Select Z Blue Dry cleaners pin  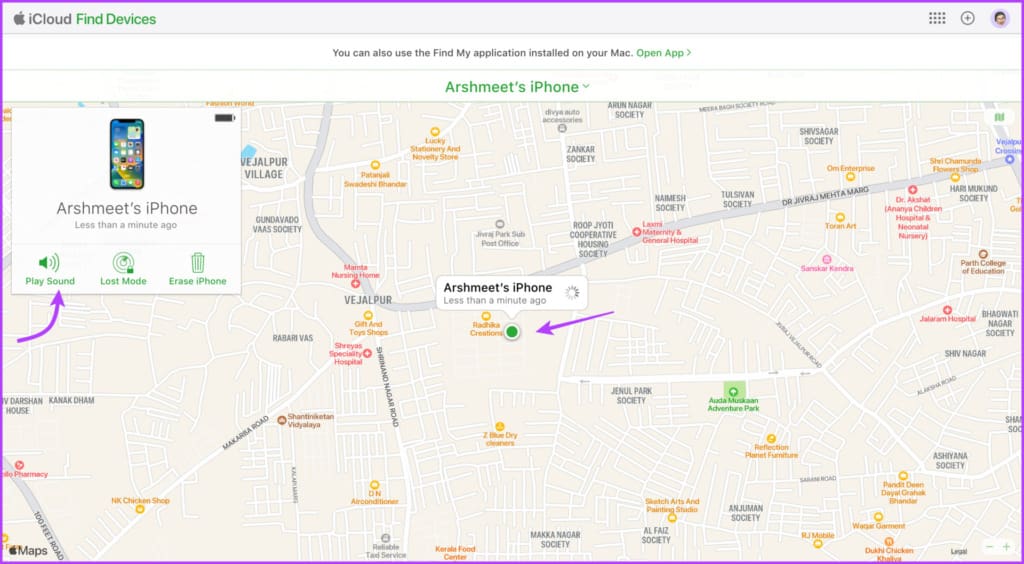click(500, 427)
